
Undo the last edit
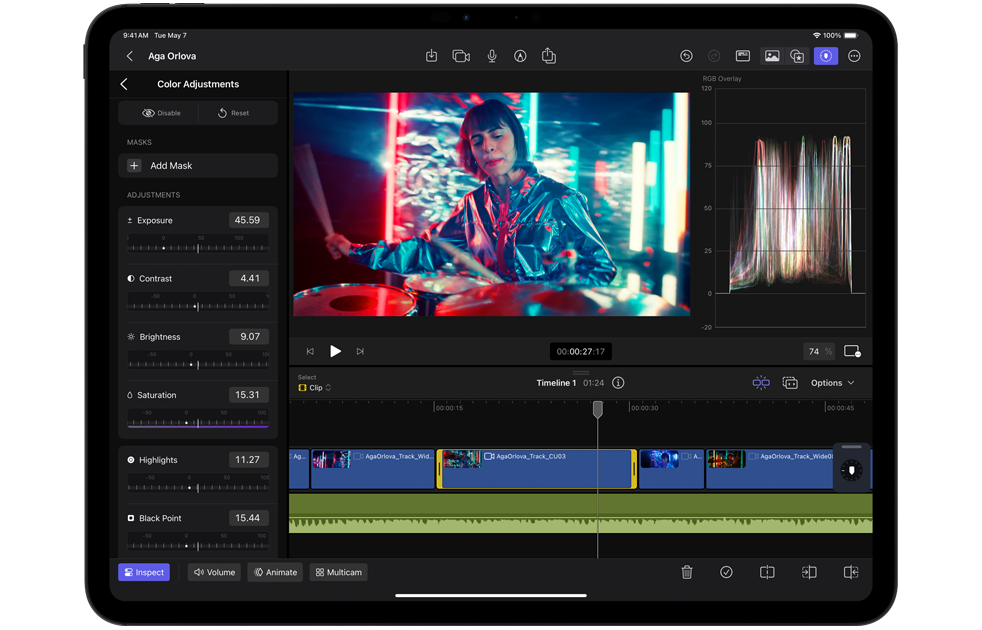coord(686,56)
